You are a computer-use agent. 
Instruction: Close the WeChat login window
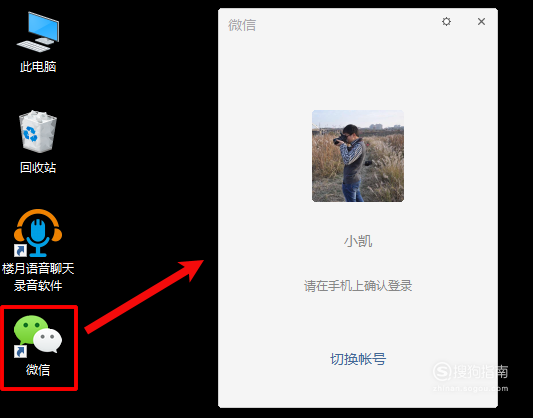[481, 21]
